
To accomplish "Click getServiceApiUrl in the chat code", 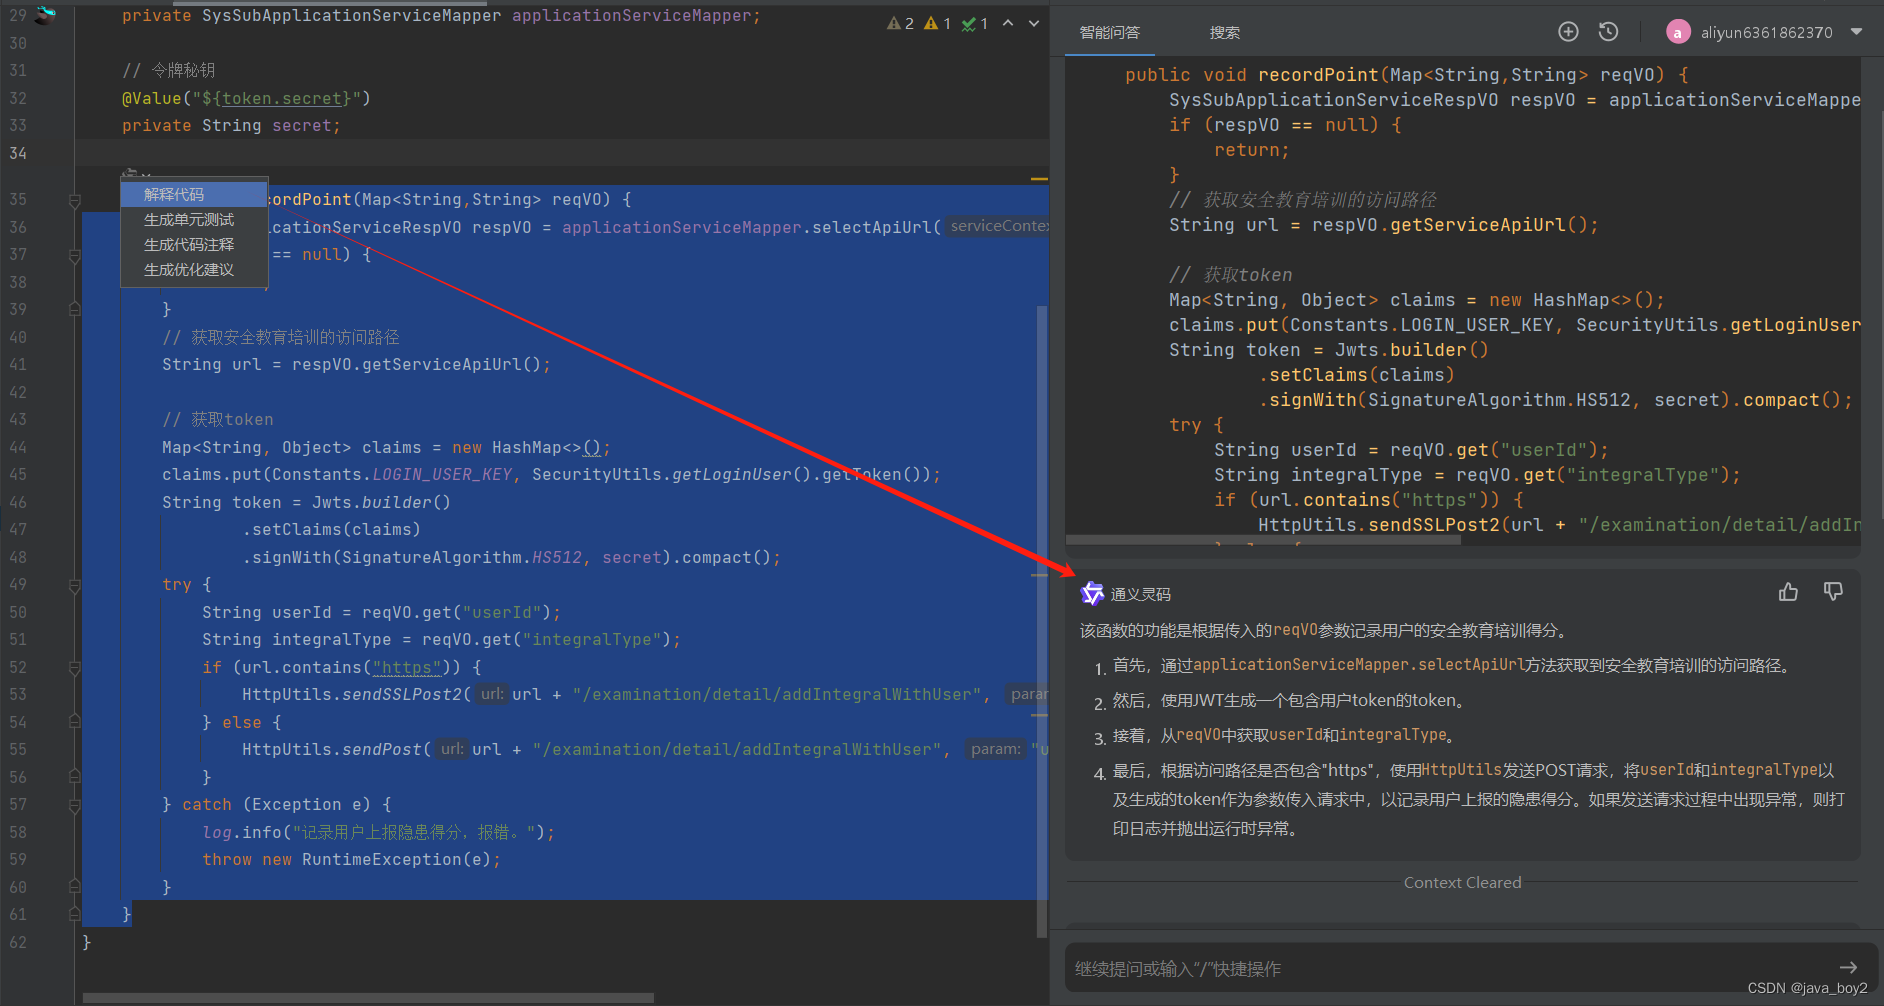I will [1477, 225].
